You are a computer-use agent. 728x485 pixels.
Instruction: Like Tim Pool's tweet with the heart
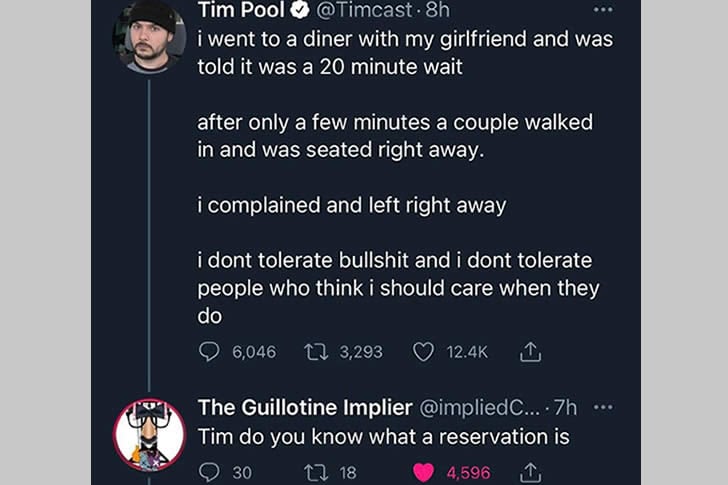[424, 352]
